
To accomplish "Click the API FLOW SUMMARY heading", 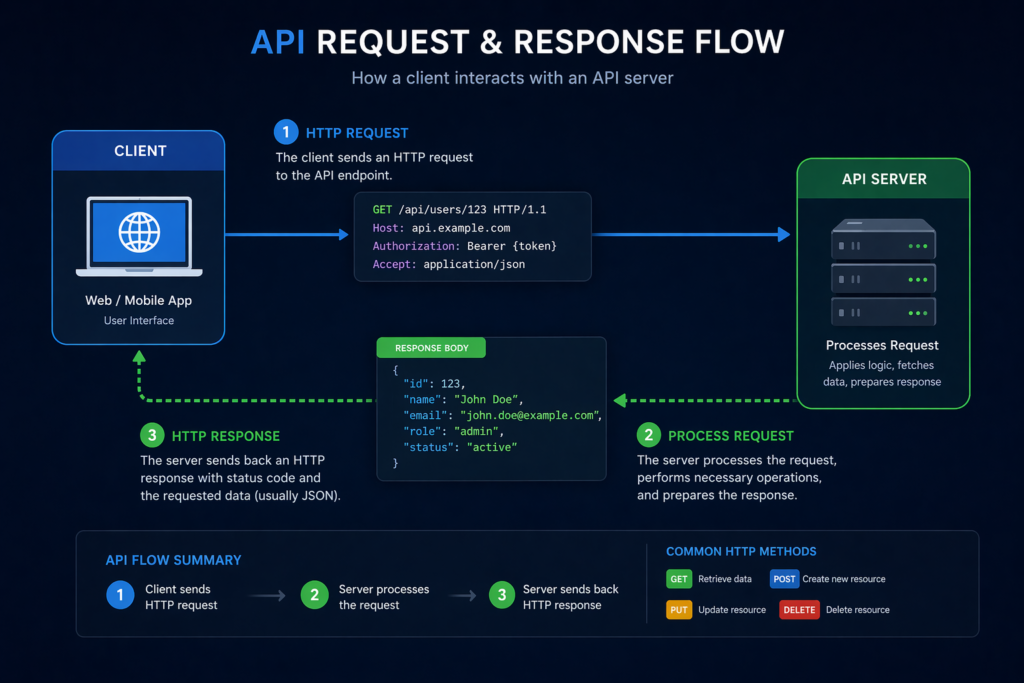I will (173, 560).
